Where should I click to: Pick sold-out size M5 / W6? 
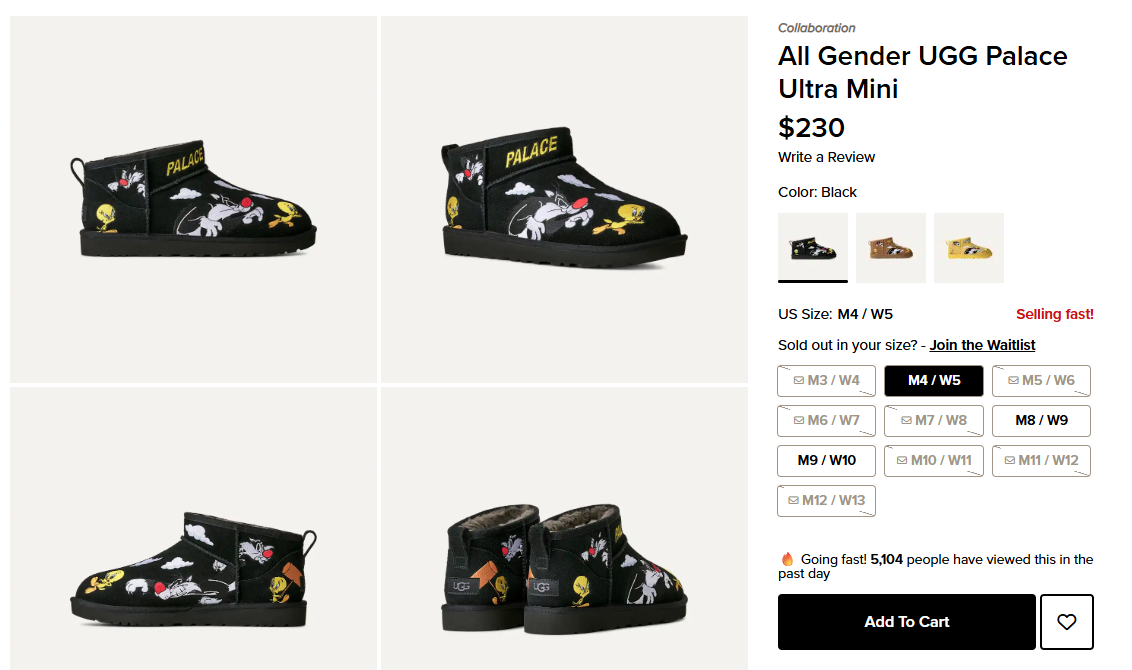[x=1041, y=381]
